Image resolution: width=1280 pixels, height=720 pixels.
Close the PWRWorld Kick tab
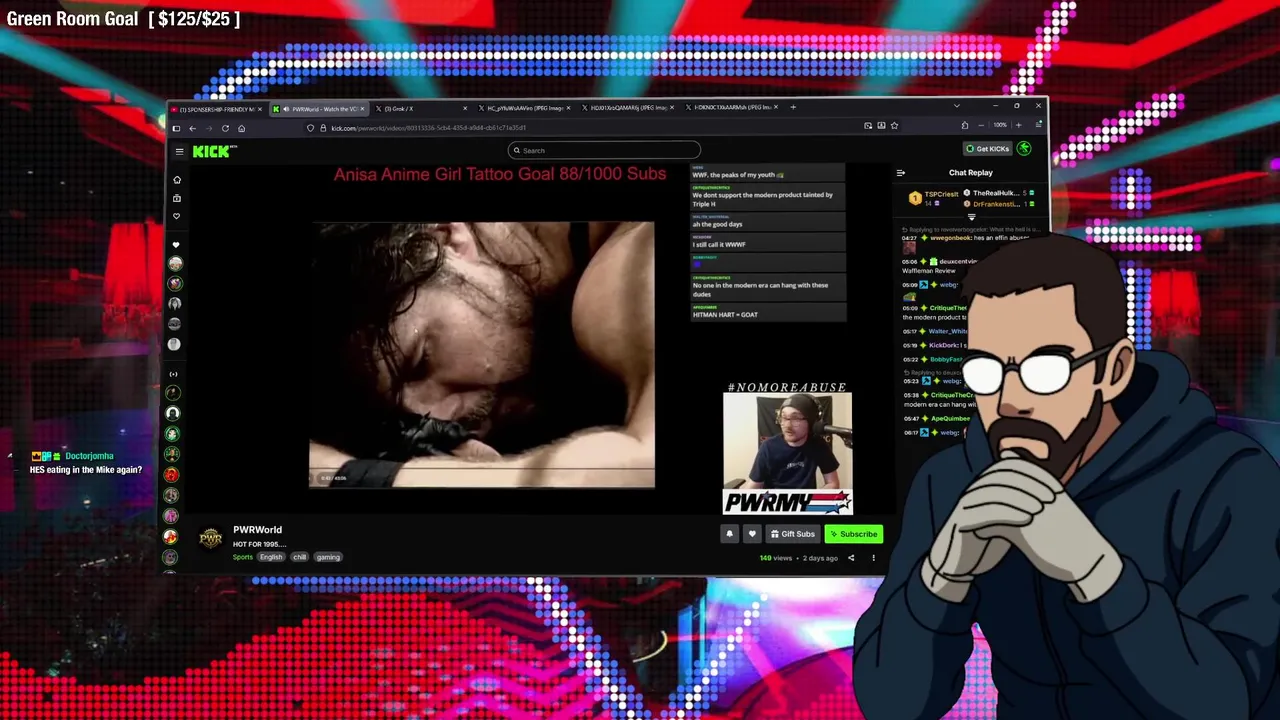click(362, 108)
